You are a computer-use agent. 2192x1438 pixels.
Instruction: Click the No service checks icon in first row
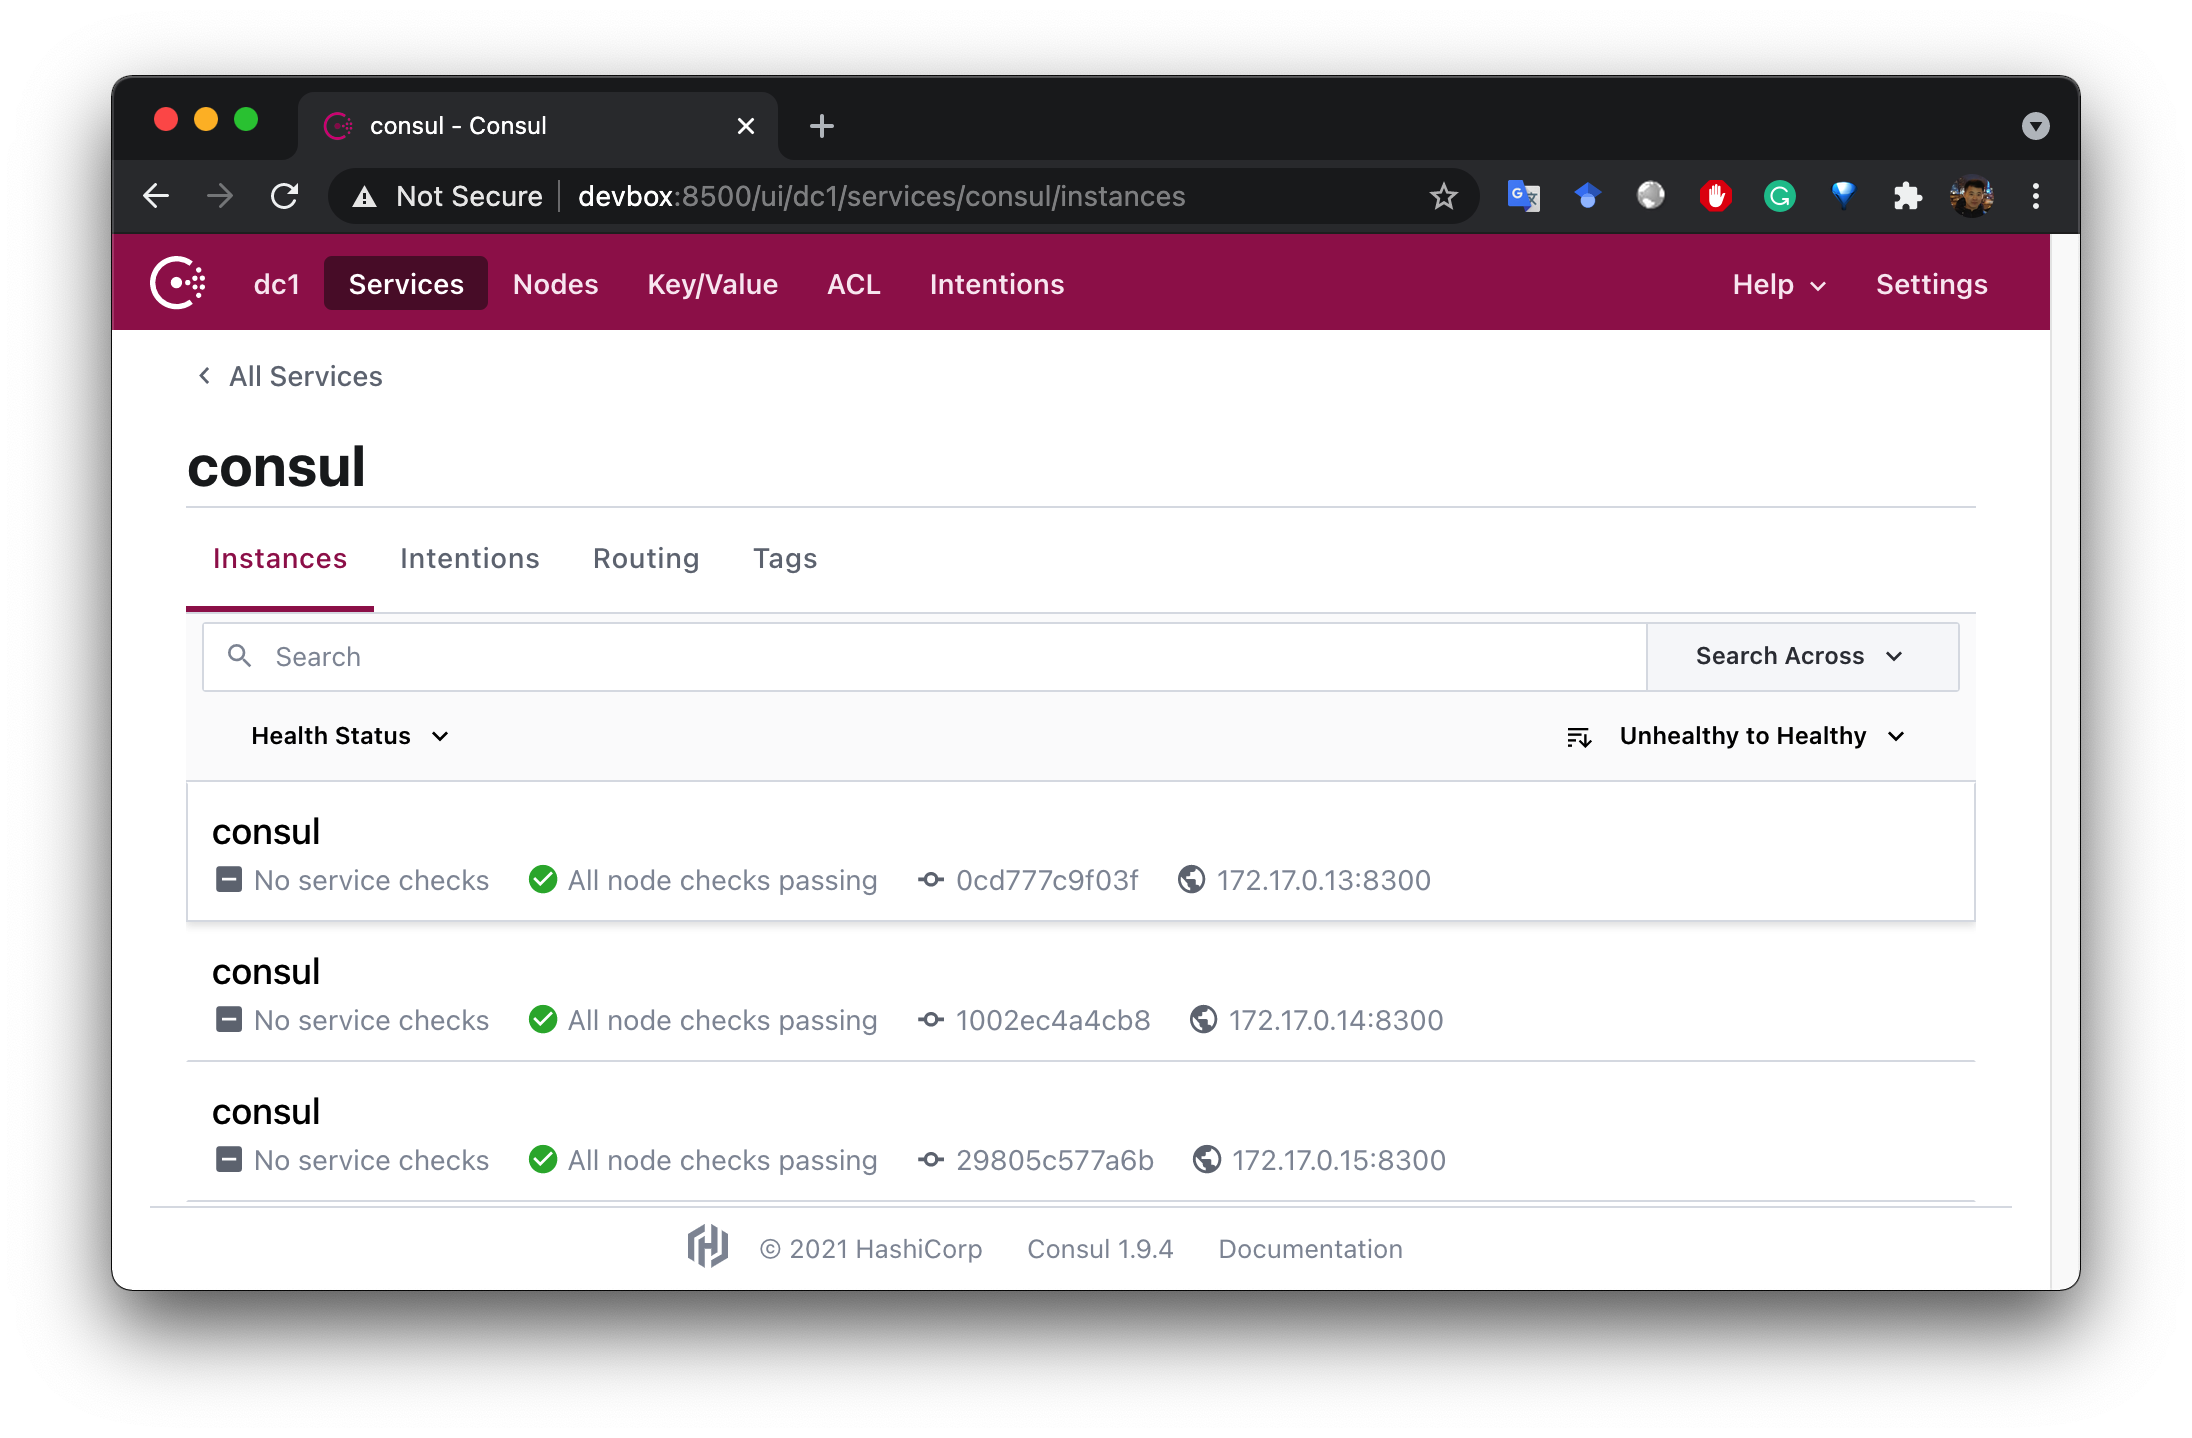pyautogui.click(x=229, y=879)
